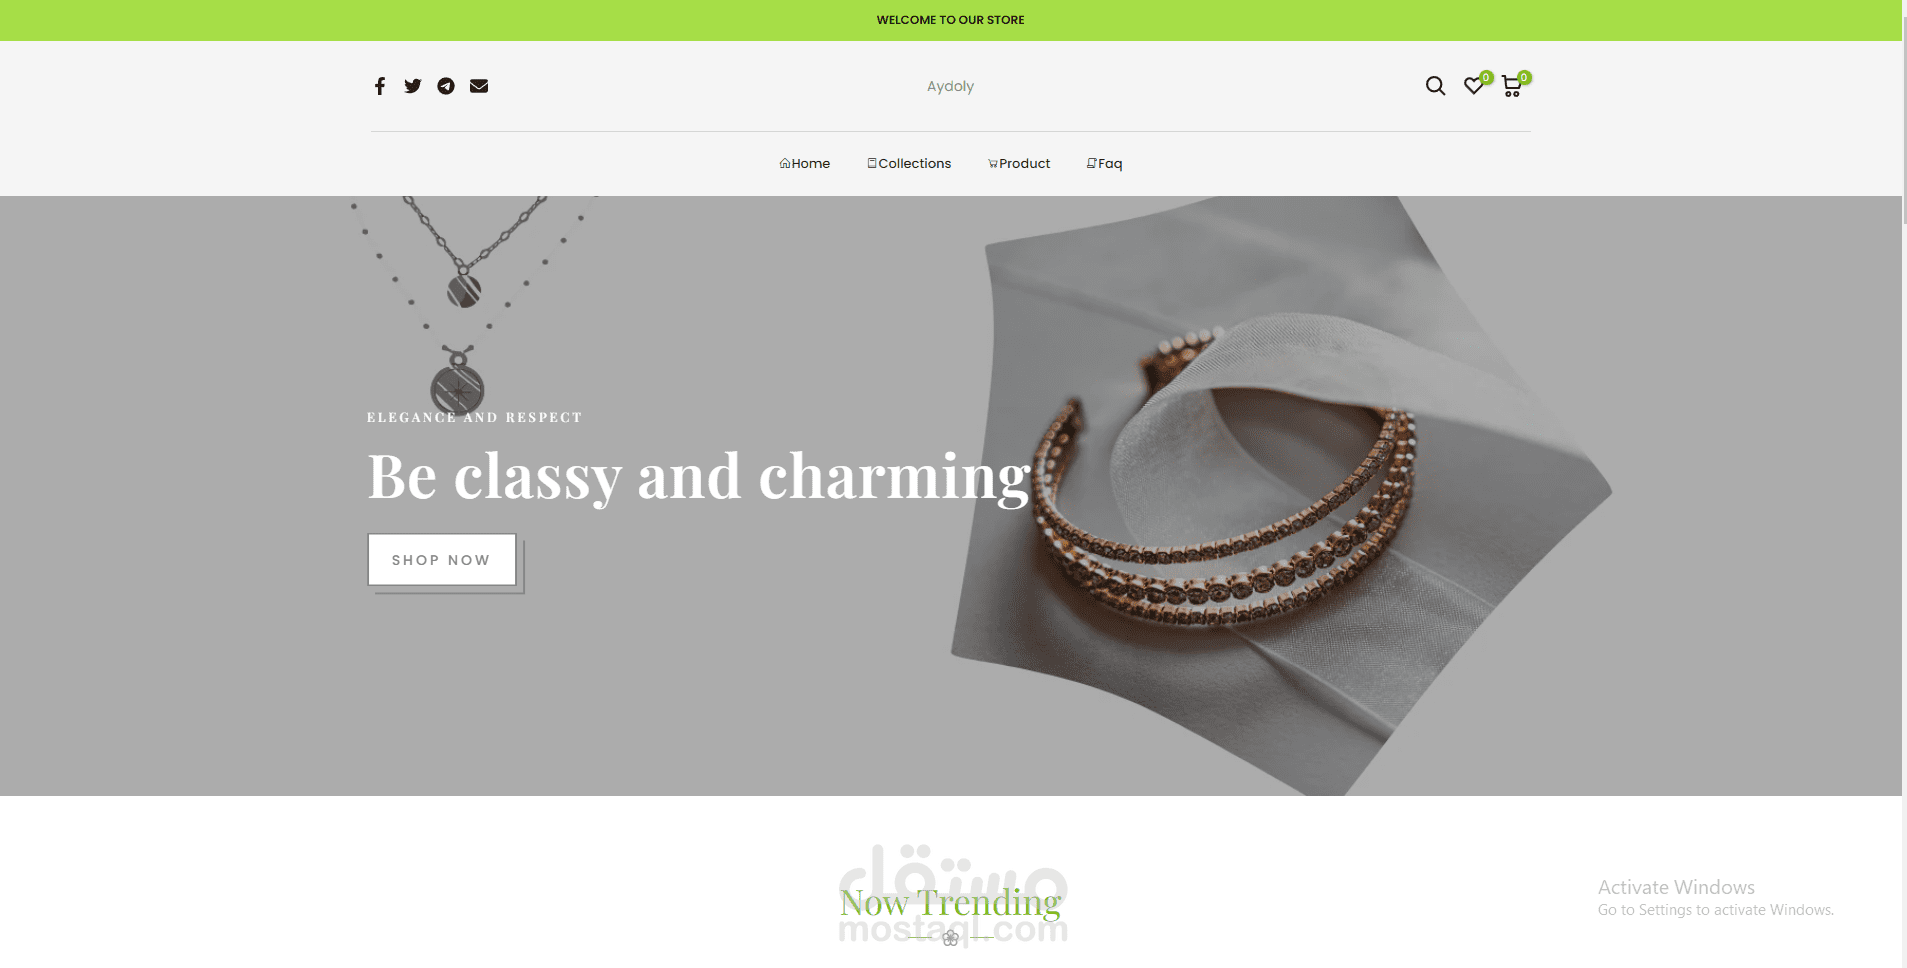
Task: Select the page vertical scrollbar
Action: click(x=1904, y=484)
